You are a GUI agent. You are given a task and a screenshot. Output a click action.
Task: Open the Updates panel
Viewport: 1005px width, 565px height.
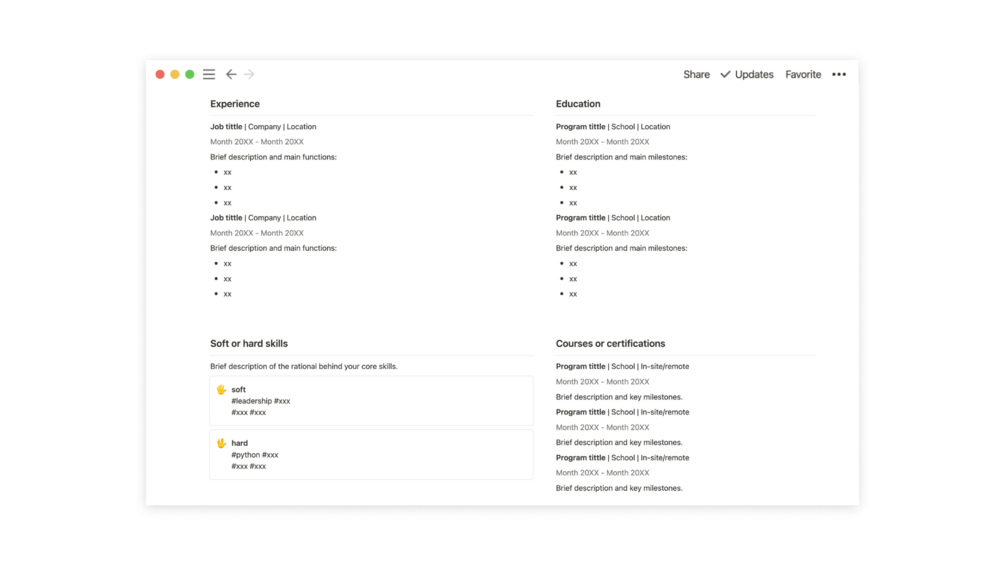[754, 74]
